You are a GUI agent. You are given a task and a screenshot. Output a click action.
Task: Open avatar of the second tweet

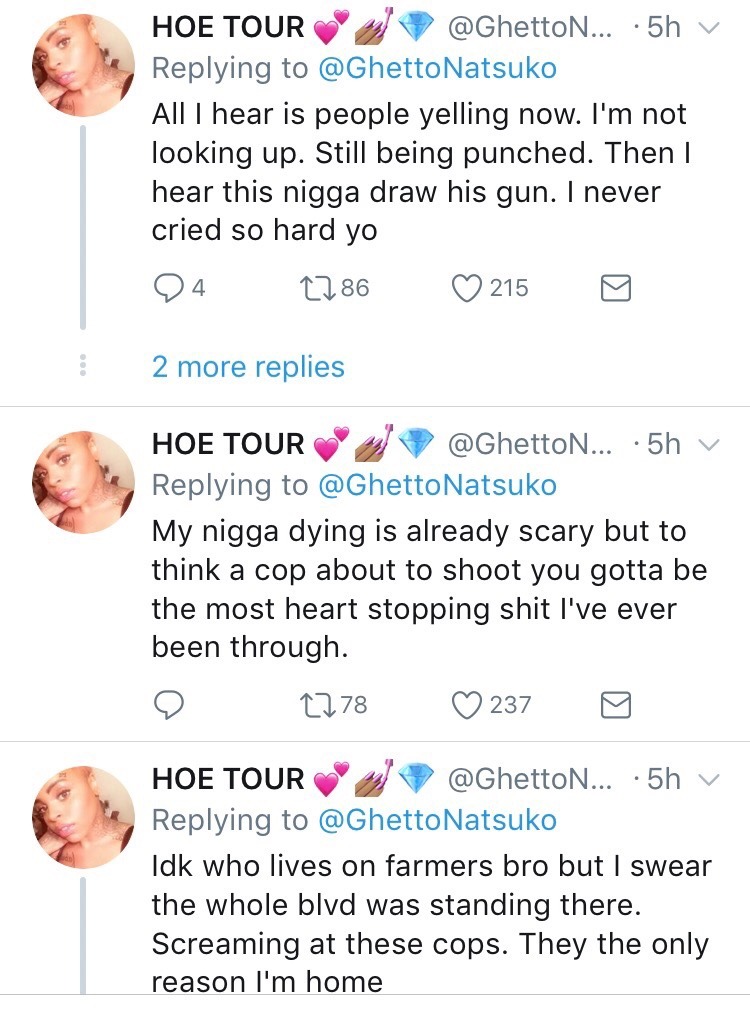[x=84, y=481]
